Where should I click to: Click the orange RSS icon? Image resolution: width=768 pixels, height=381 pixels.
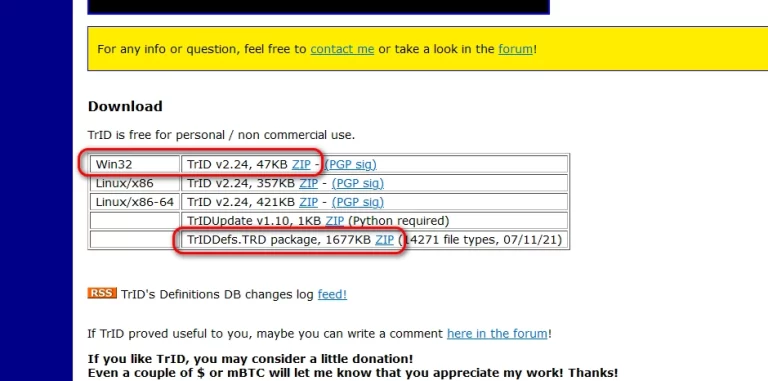[x=102, y=293]
